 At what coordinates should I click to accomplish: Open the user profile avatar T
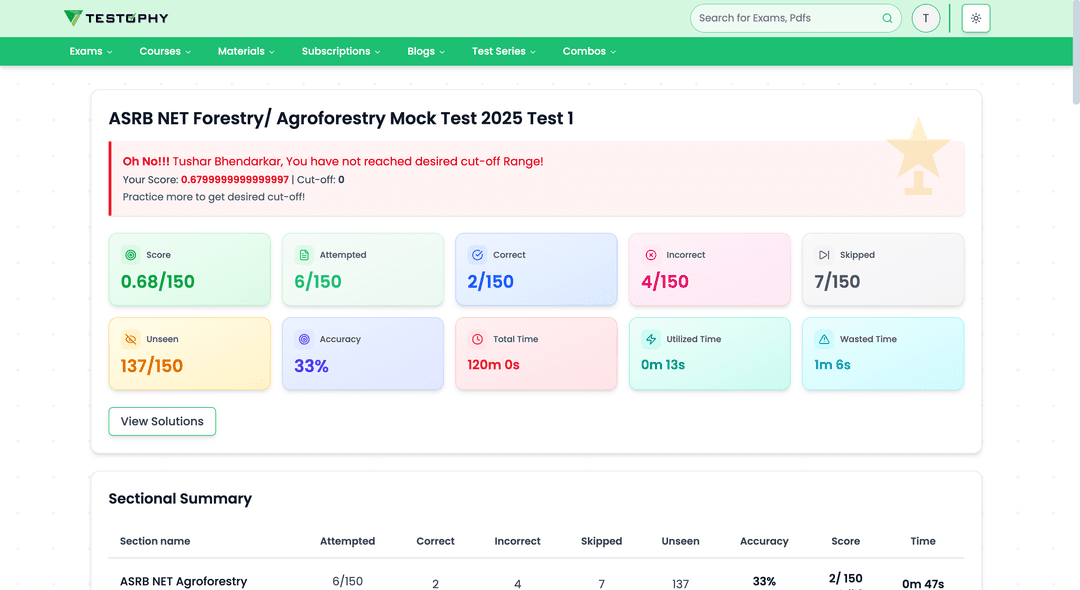tap(926, 19)
